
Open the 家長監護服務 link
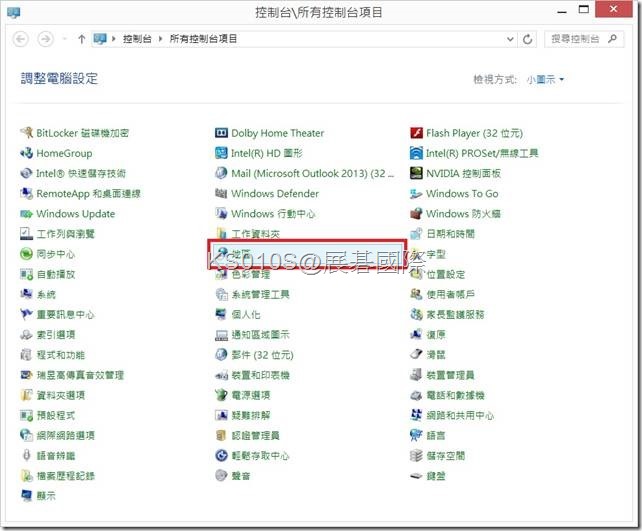(455, 314)
